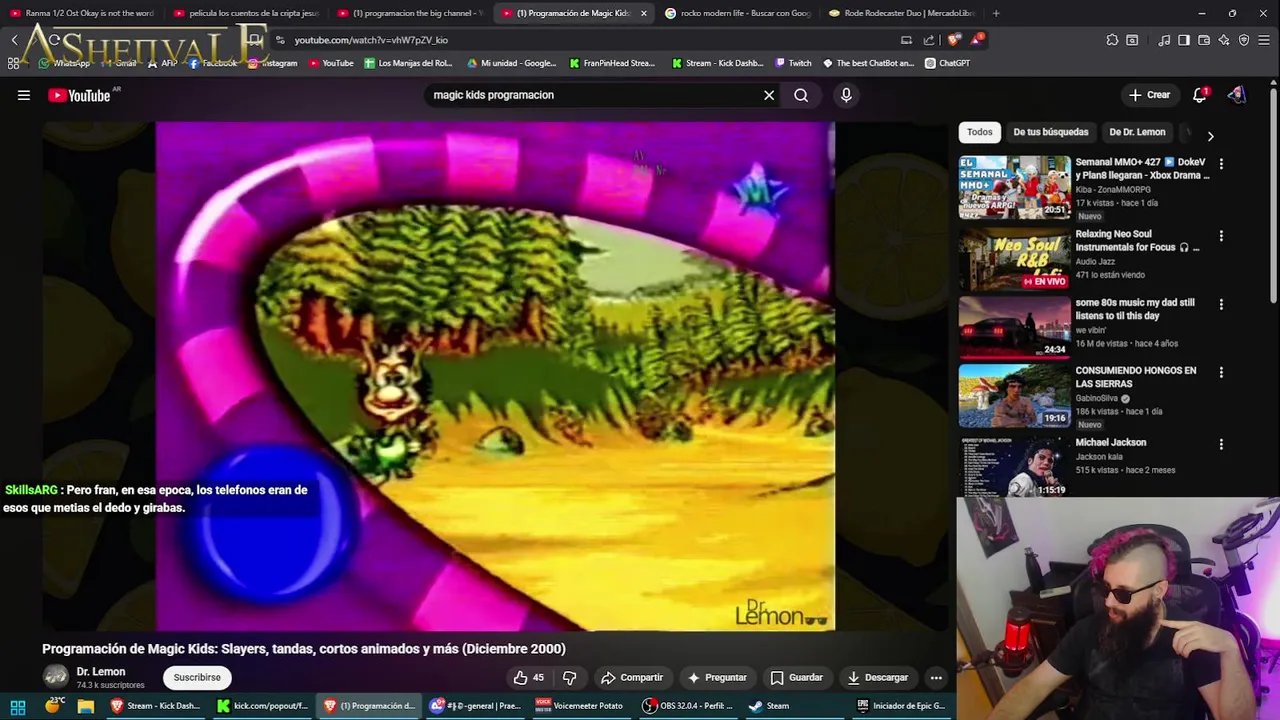Open options for Relaxing Neo Soul video
The height and width of the screenshot is (720, 1280).
click(1221, 236)
